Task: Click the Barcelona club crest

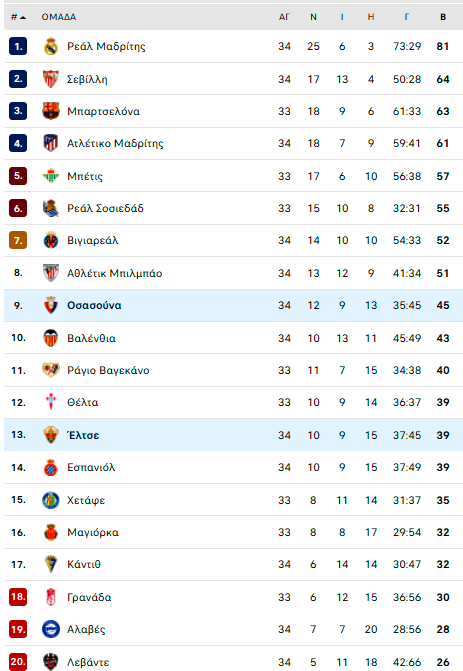Action: click(50, 111)
